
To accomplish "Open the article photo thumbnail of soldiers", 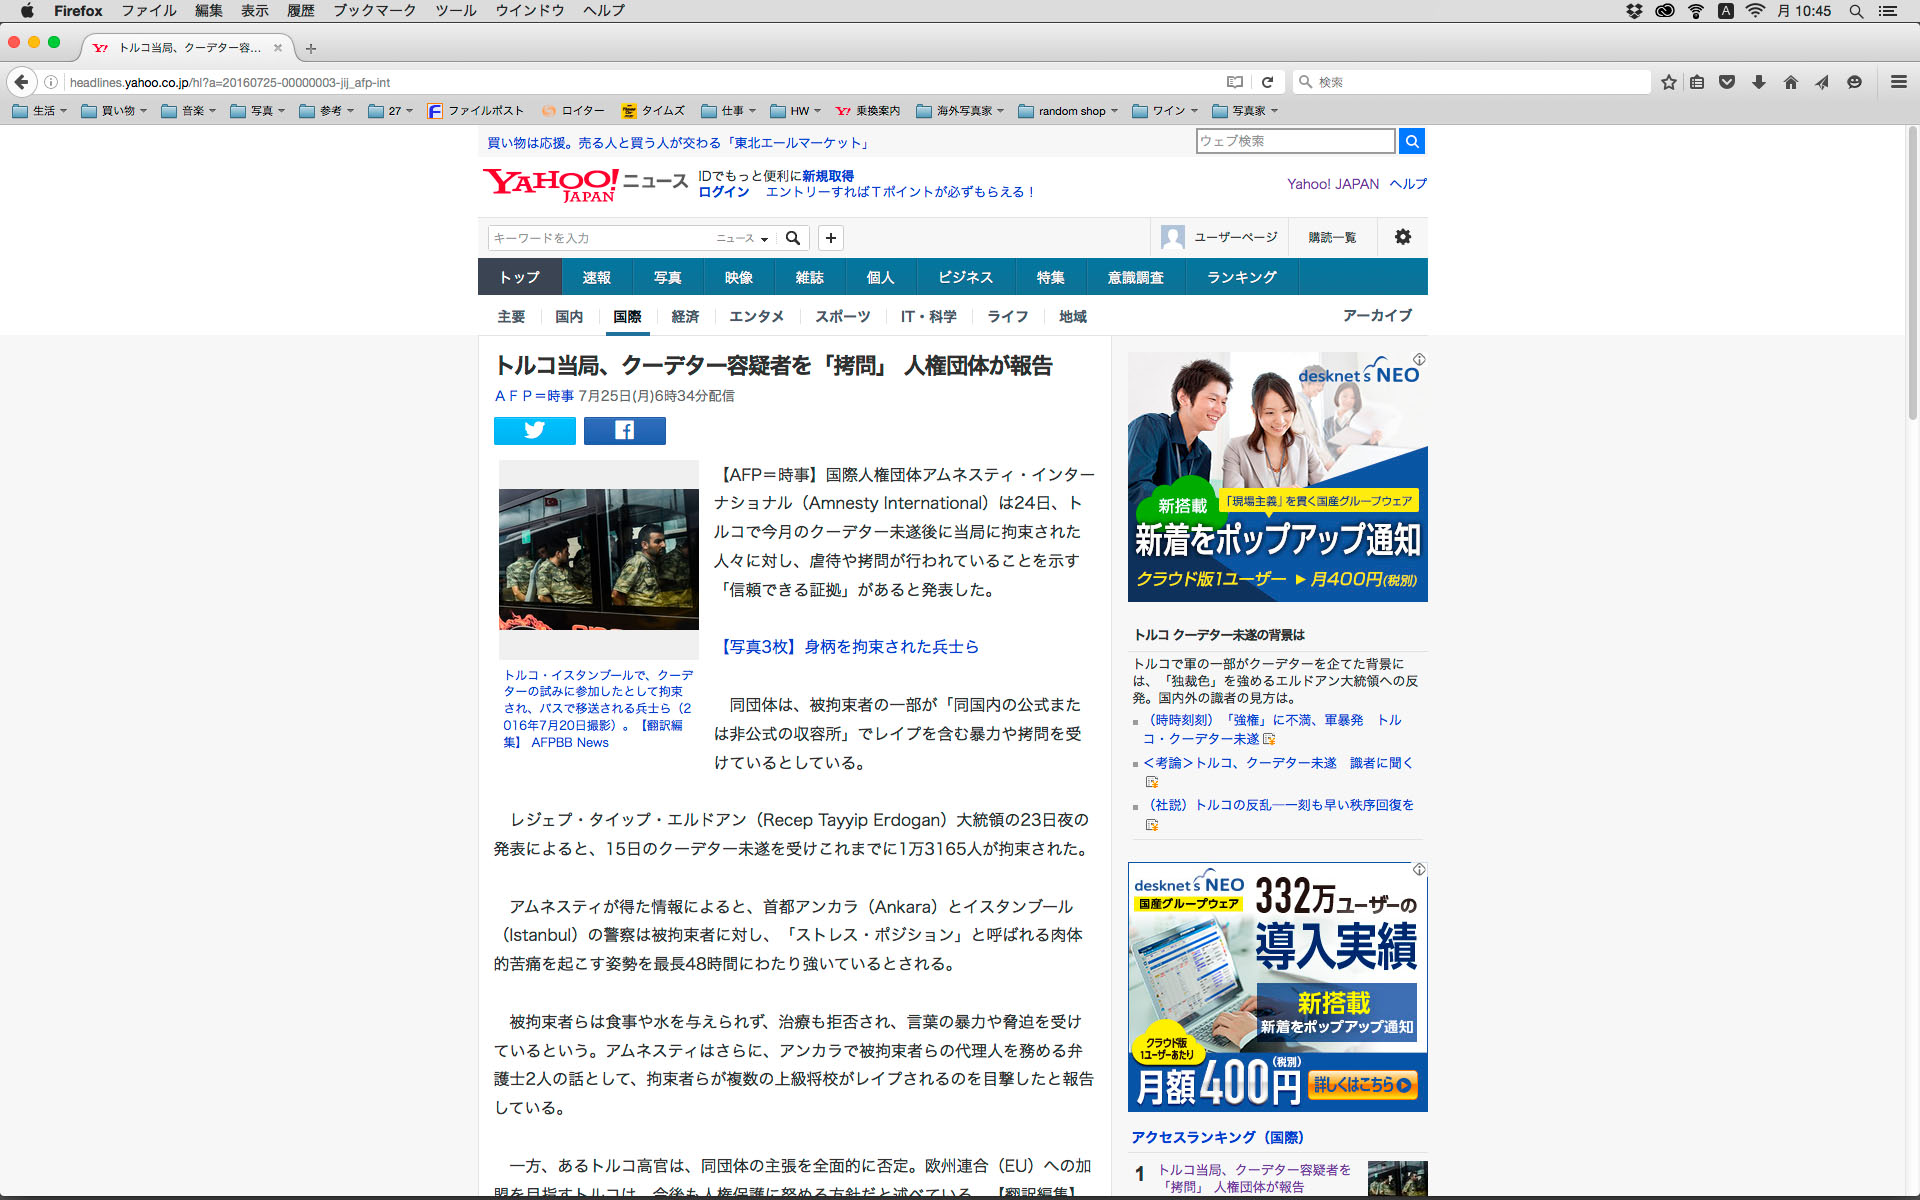I will coord(598,558).
